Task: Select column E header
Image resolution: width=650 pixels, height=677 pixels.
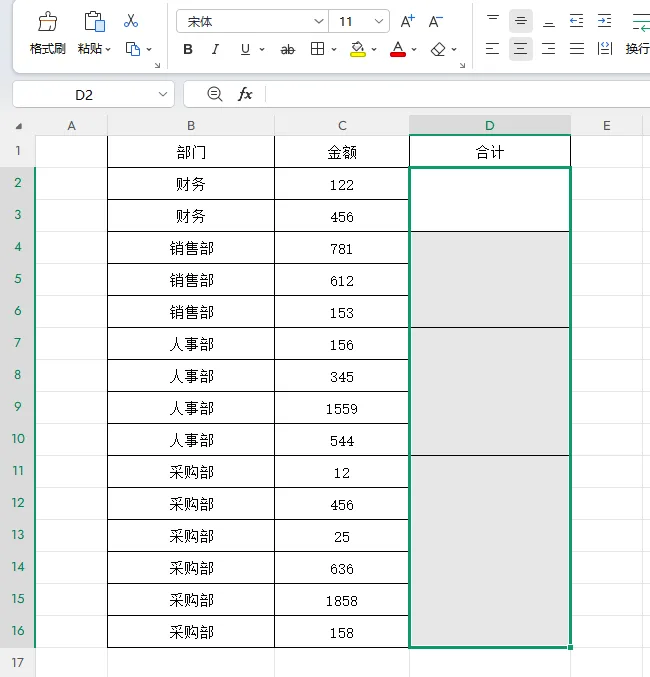Action: coord(606,125)
